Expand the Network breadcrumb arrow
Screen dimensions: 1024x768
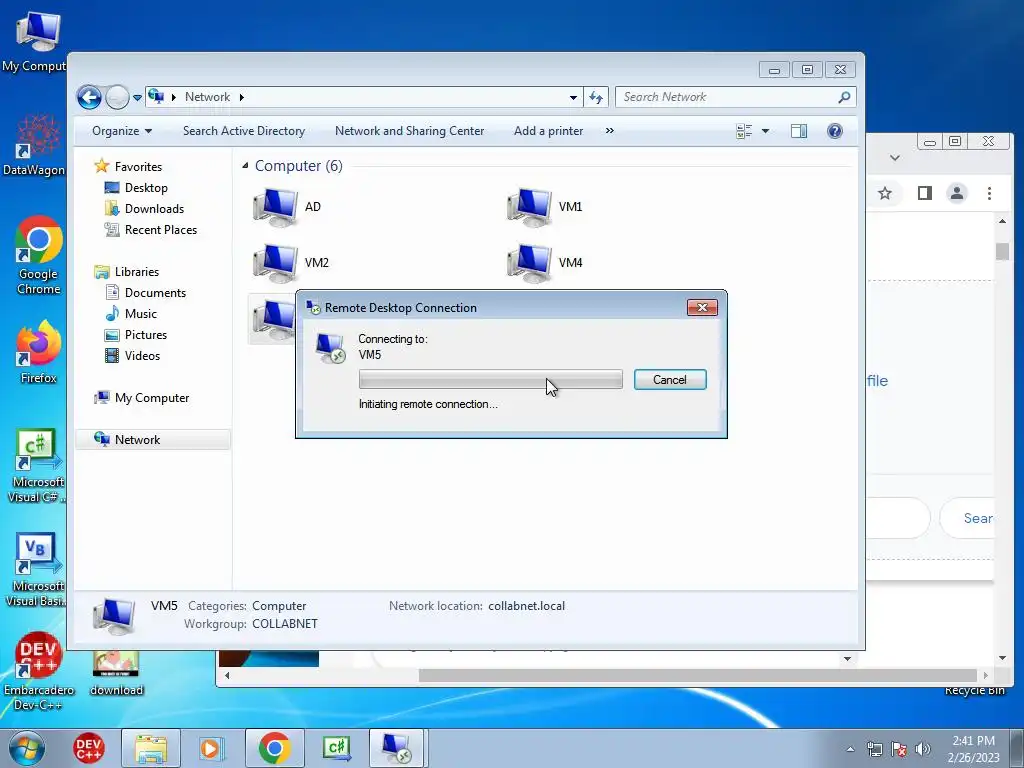point(242,97)
